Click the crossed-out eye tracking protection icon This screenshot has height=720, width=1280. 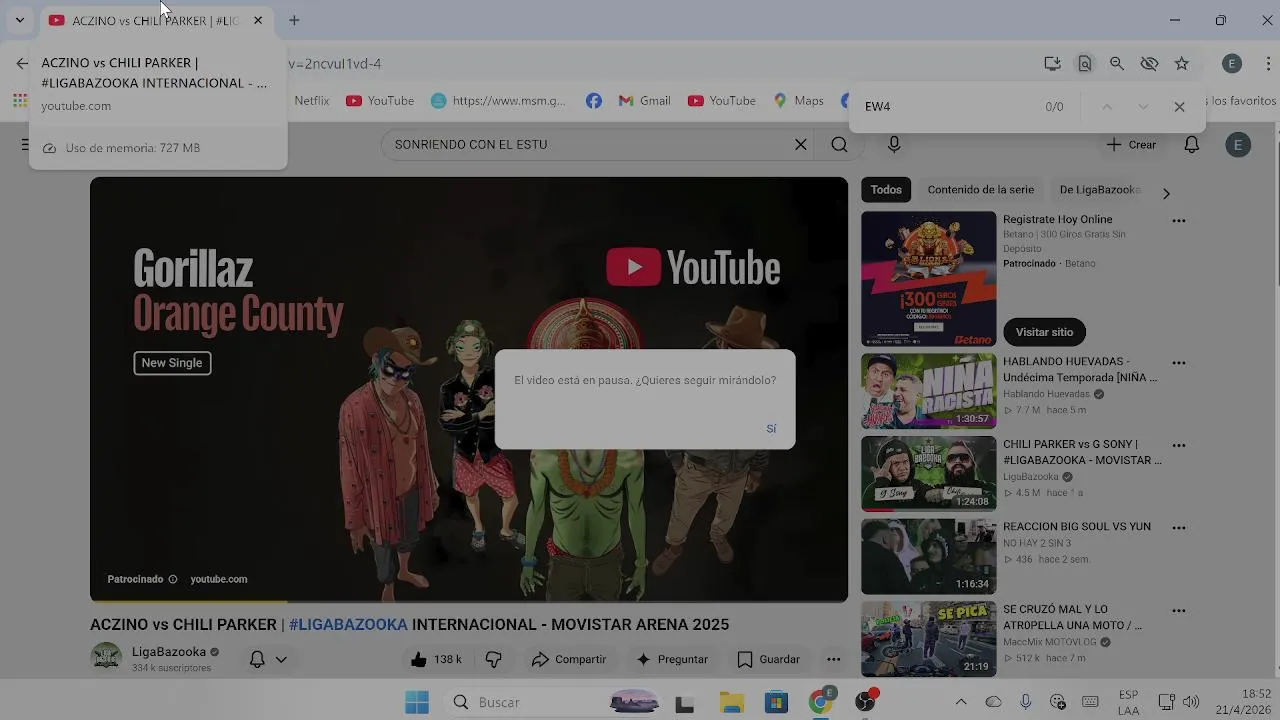point(1149,63)
